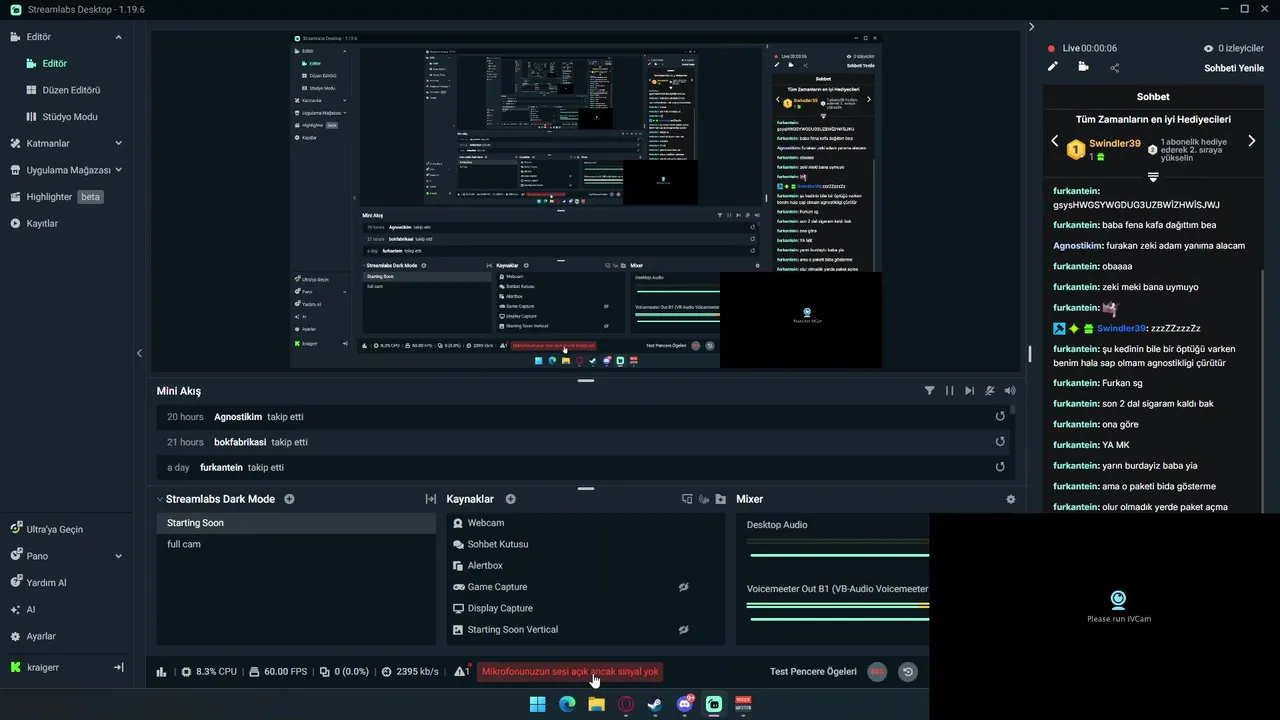Viewport: 1280px width, 720px height.
Task: Click the add widget icon in Kaynaklar
Action: [x=687, y=499]
